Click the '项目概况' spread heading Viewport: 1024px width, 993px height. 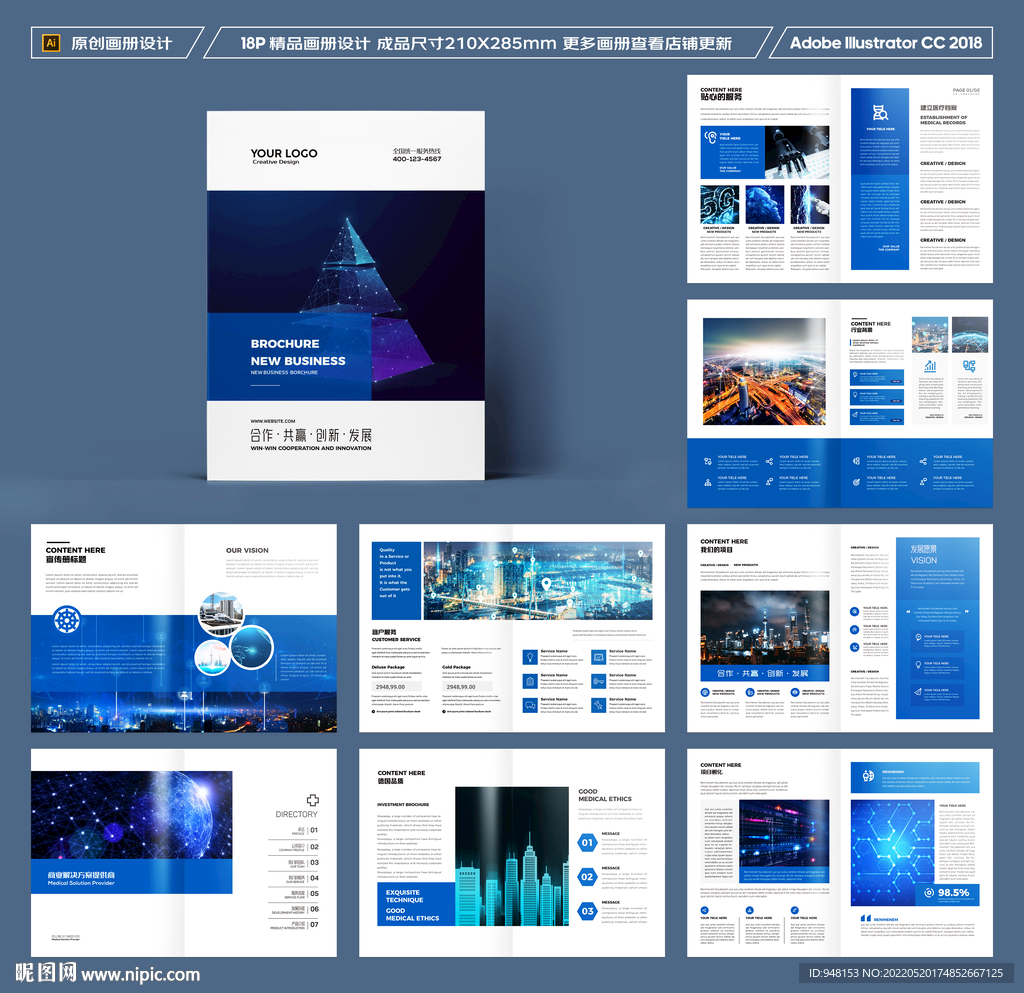point(713,772)
